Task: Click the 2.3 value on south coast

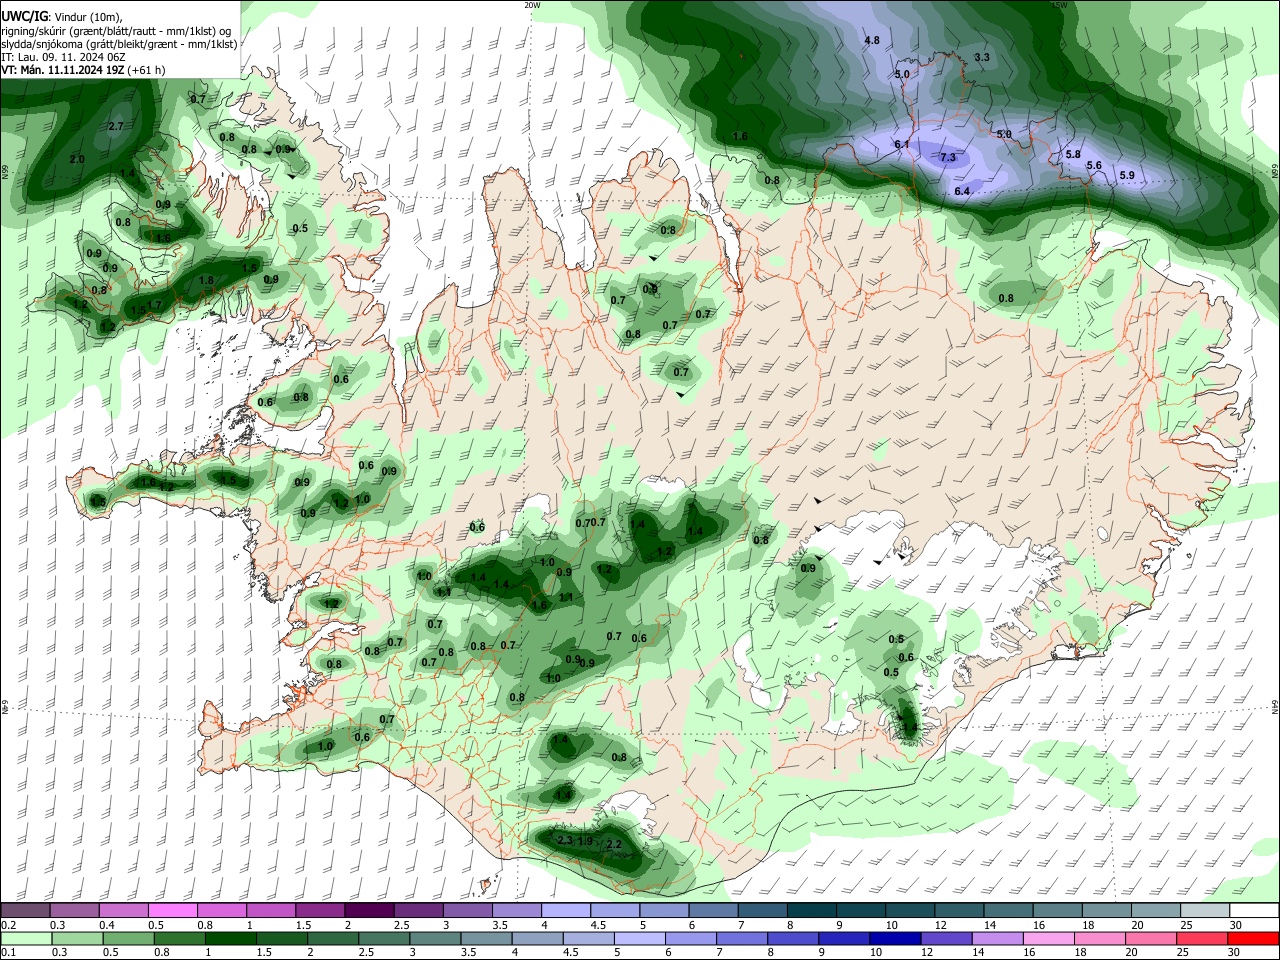Action: click(565, 840)
